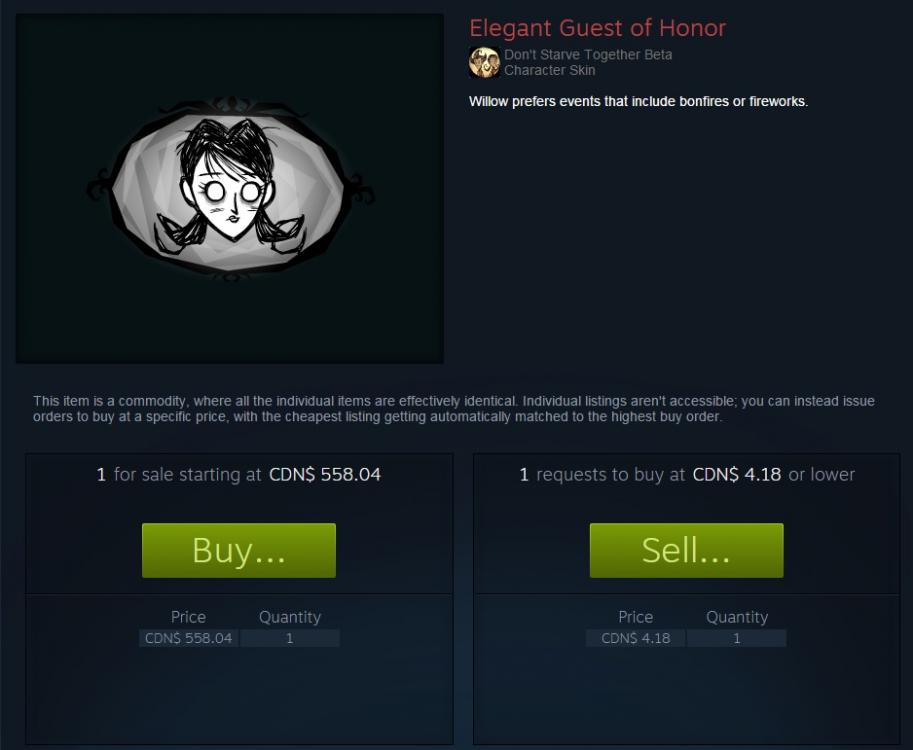
Task: Click the quantity cell beside CDN$ 558.04
Action: click(x=290, y=638)
